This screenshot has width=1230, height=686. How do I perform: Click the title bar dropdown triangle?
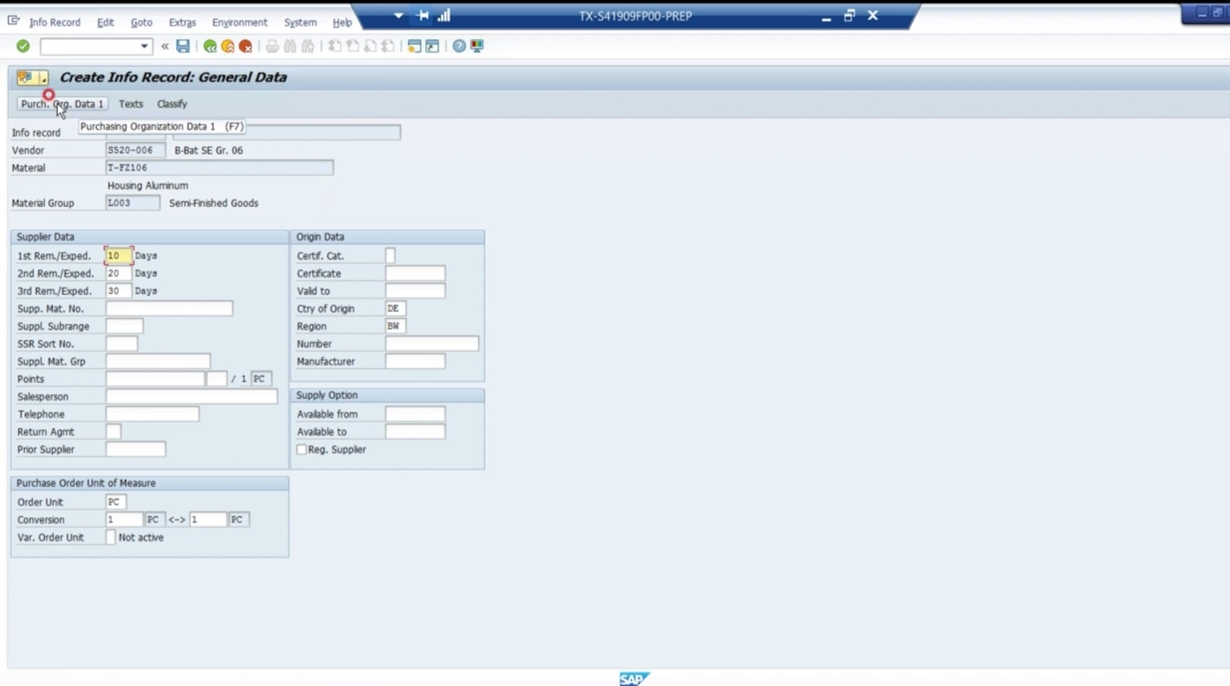398,16
